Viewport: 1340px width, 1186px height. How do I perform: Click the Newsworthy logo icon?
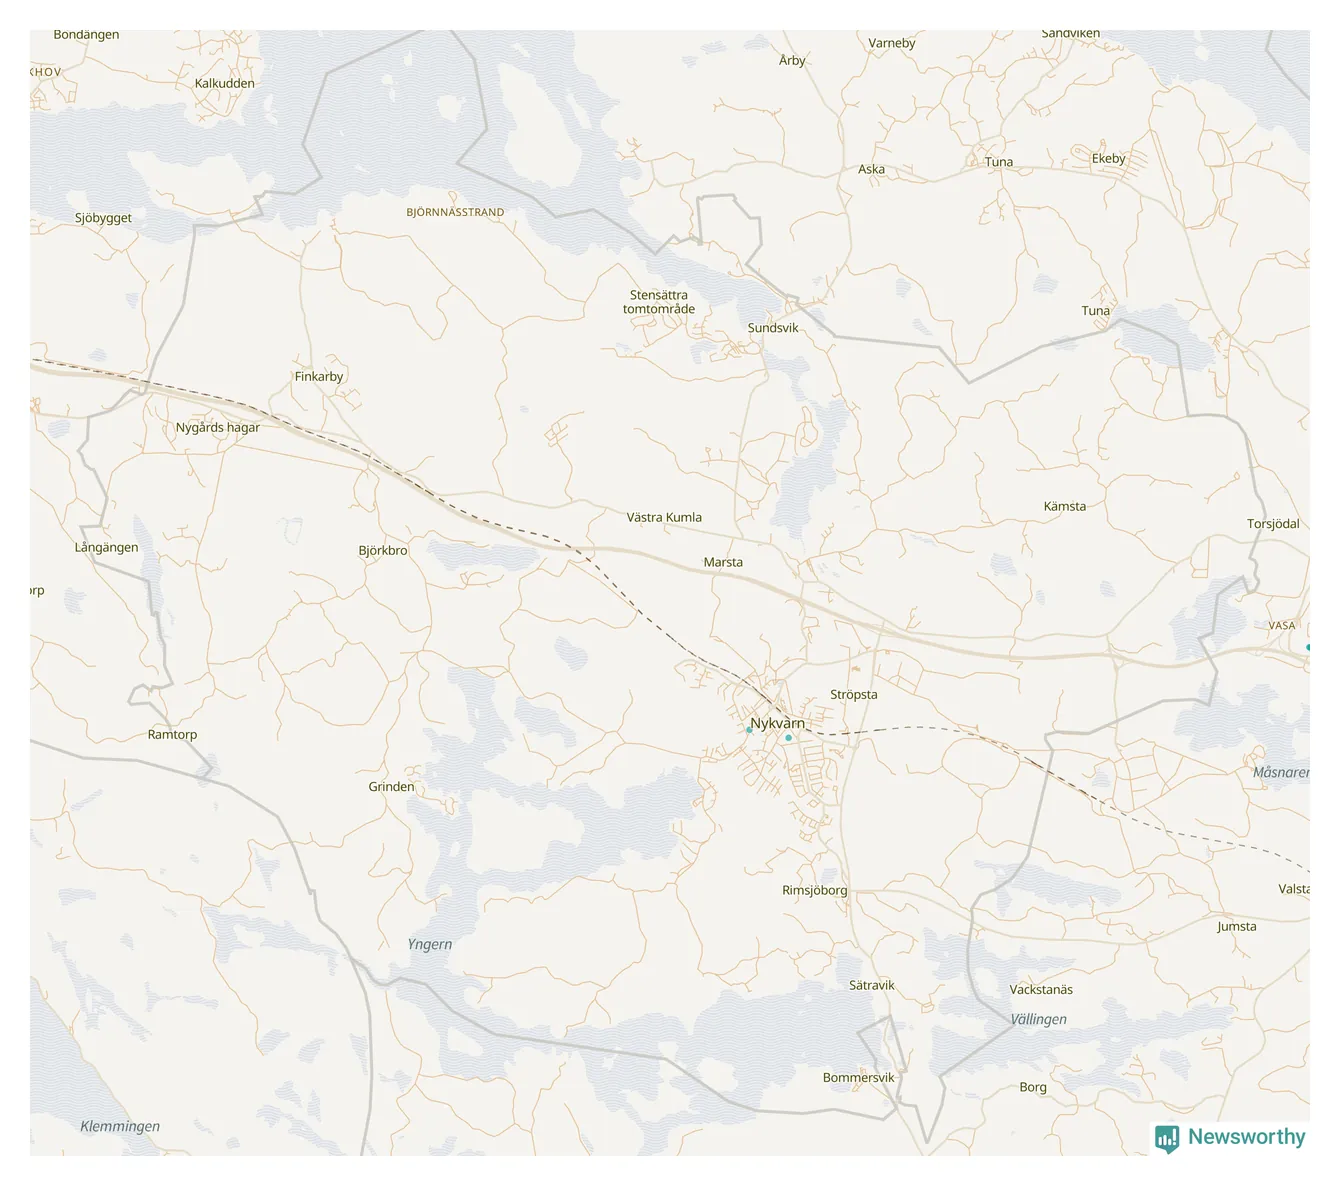[1166, 1139]
